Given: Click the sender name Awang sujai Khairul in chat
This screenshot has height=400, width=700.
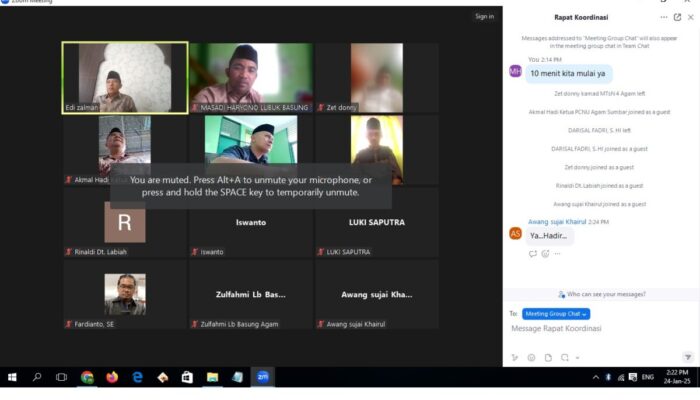Looking at the screenshot, I should (x=557, y=222).
